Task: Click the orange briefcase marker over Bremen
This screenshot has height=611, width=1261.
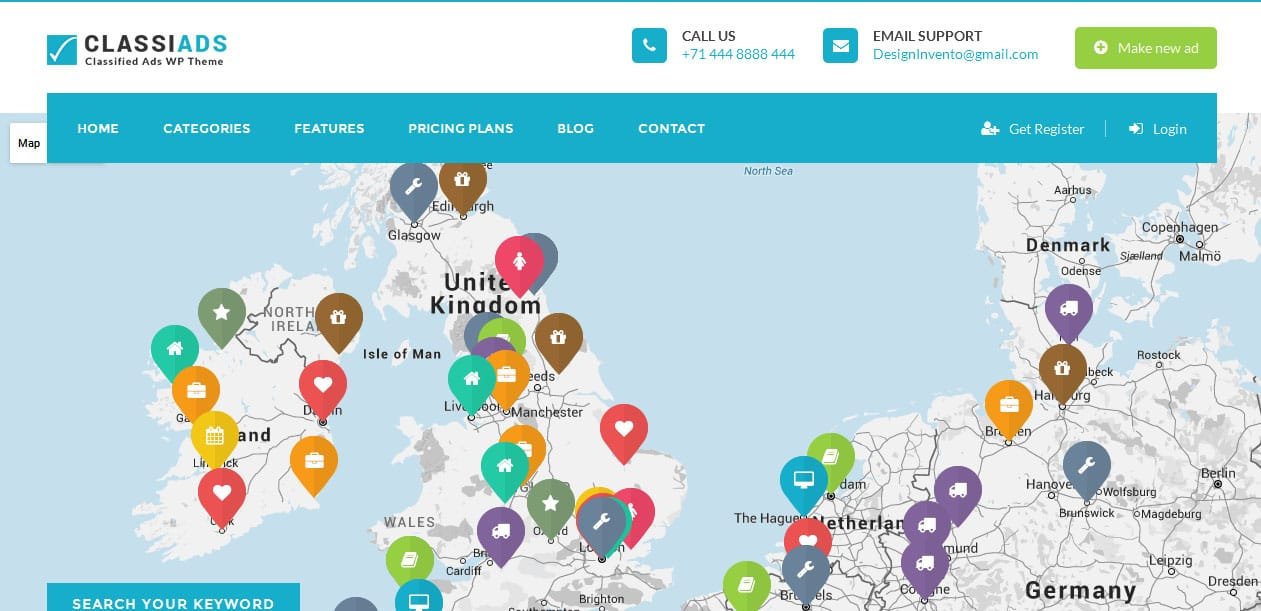Action: (x=1008, y=408)
